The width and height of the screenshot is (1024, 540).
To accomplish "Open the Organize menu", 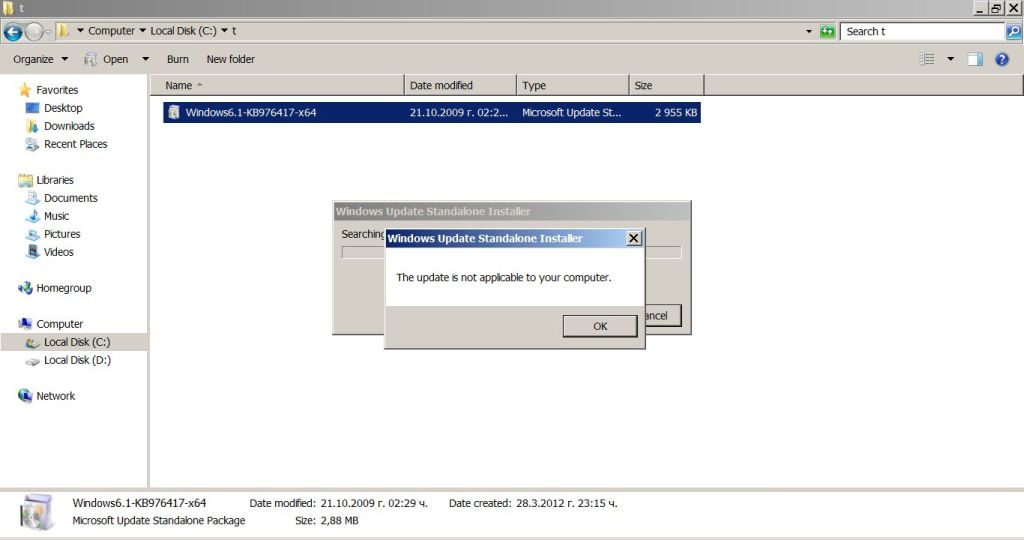I will tap(40, 59).
